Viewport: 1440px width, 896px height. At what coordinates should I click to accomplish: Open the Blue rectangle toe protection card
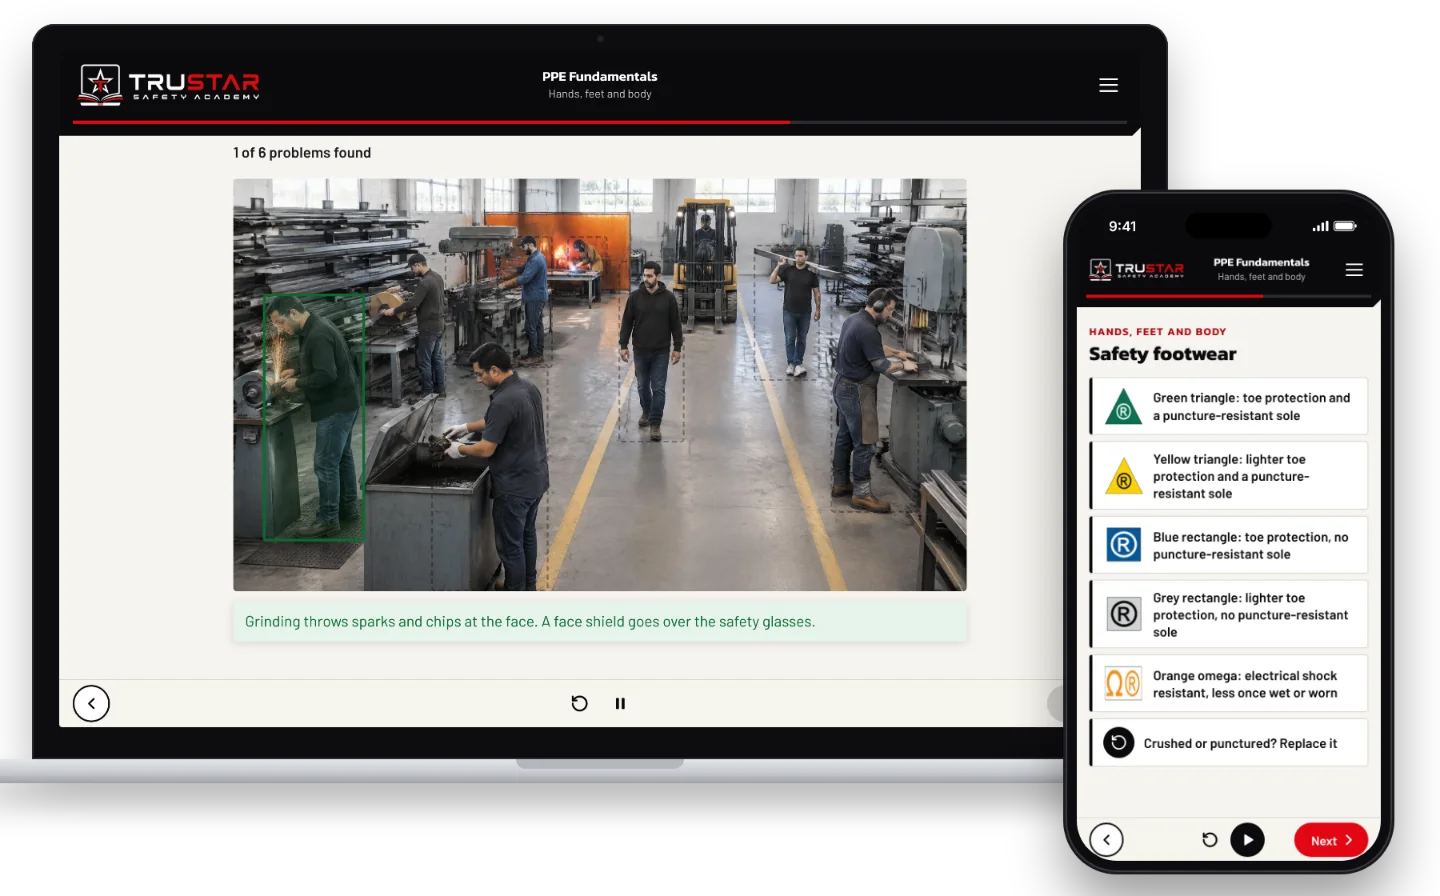1229,545
